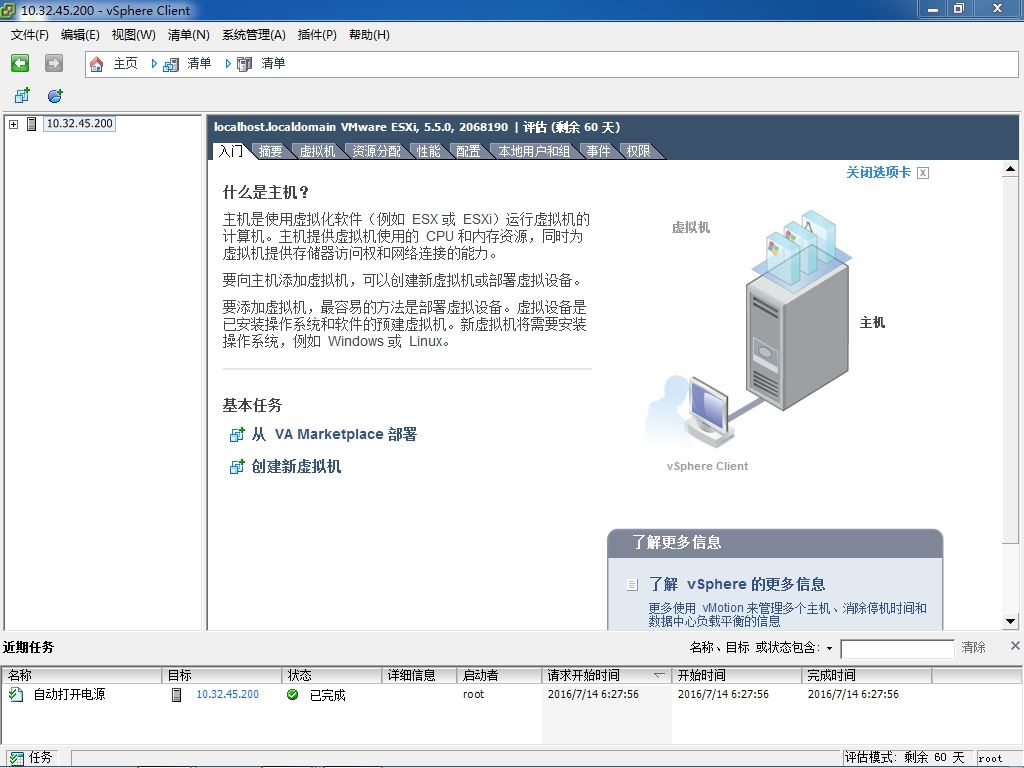Click the document icon beside 了解 vSphere
Image resolution: width=1024 pixels, height=768 pixels.
click(x=632, y=584)
